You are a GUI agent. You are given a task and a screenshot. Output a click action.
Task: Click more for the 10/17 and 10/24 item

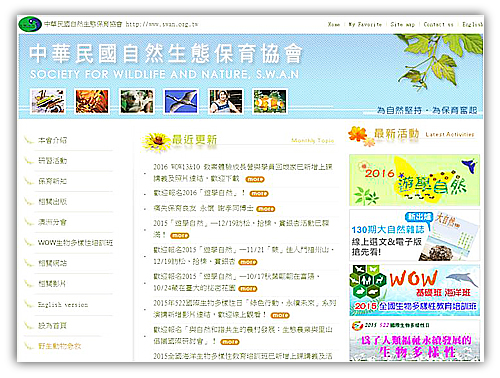248,289
